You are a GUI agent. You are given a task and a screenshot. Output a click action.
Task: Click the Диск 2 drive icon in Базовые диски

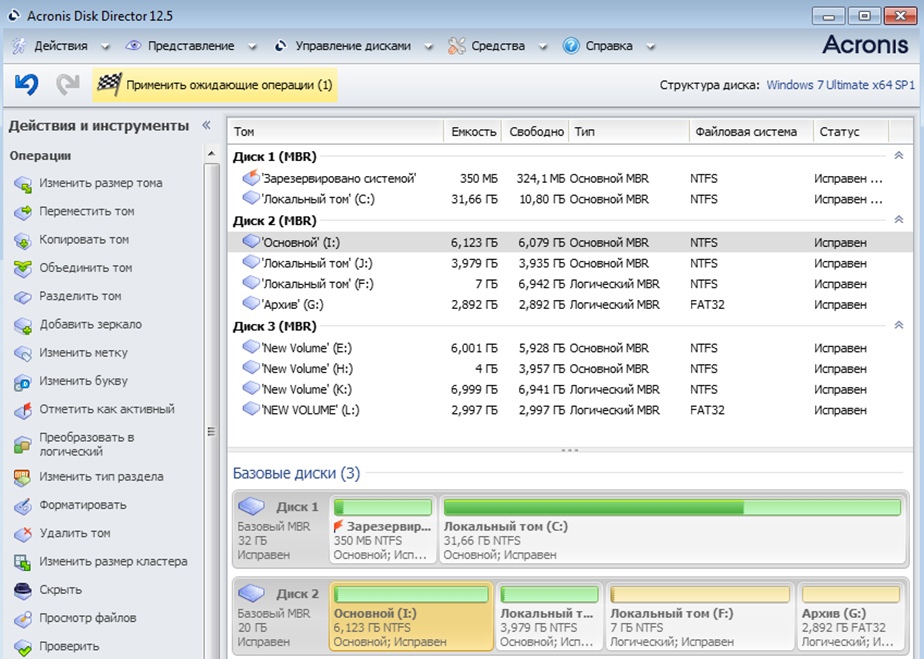click(x=252, y=593)
